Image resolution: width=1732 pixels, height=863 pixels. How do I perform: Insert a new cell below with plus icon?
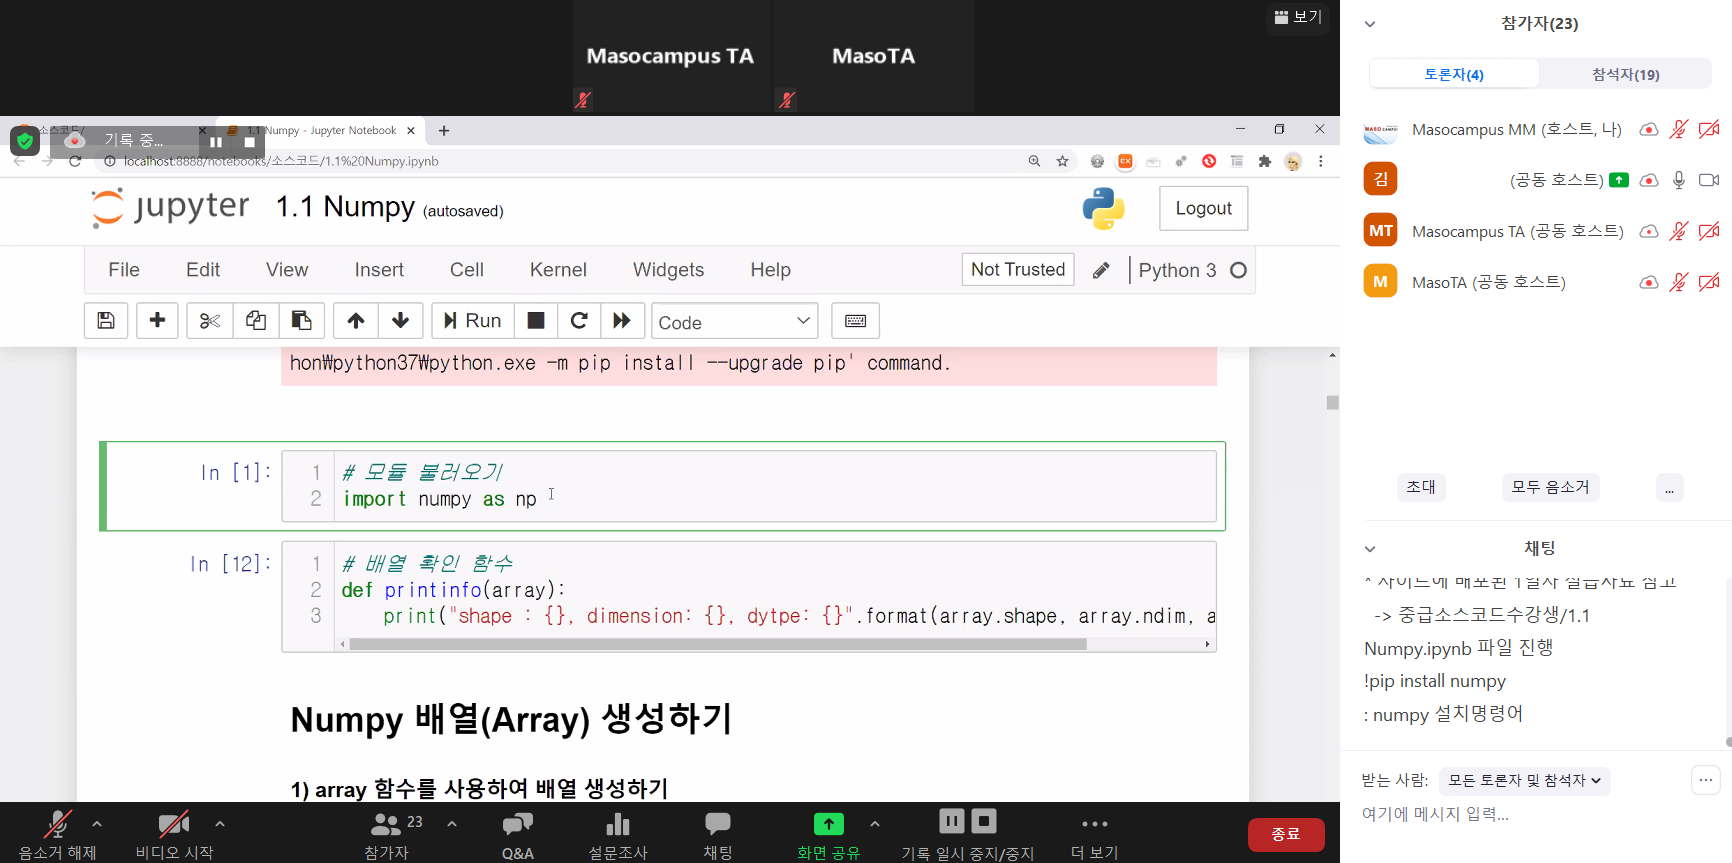157,321
